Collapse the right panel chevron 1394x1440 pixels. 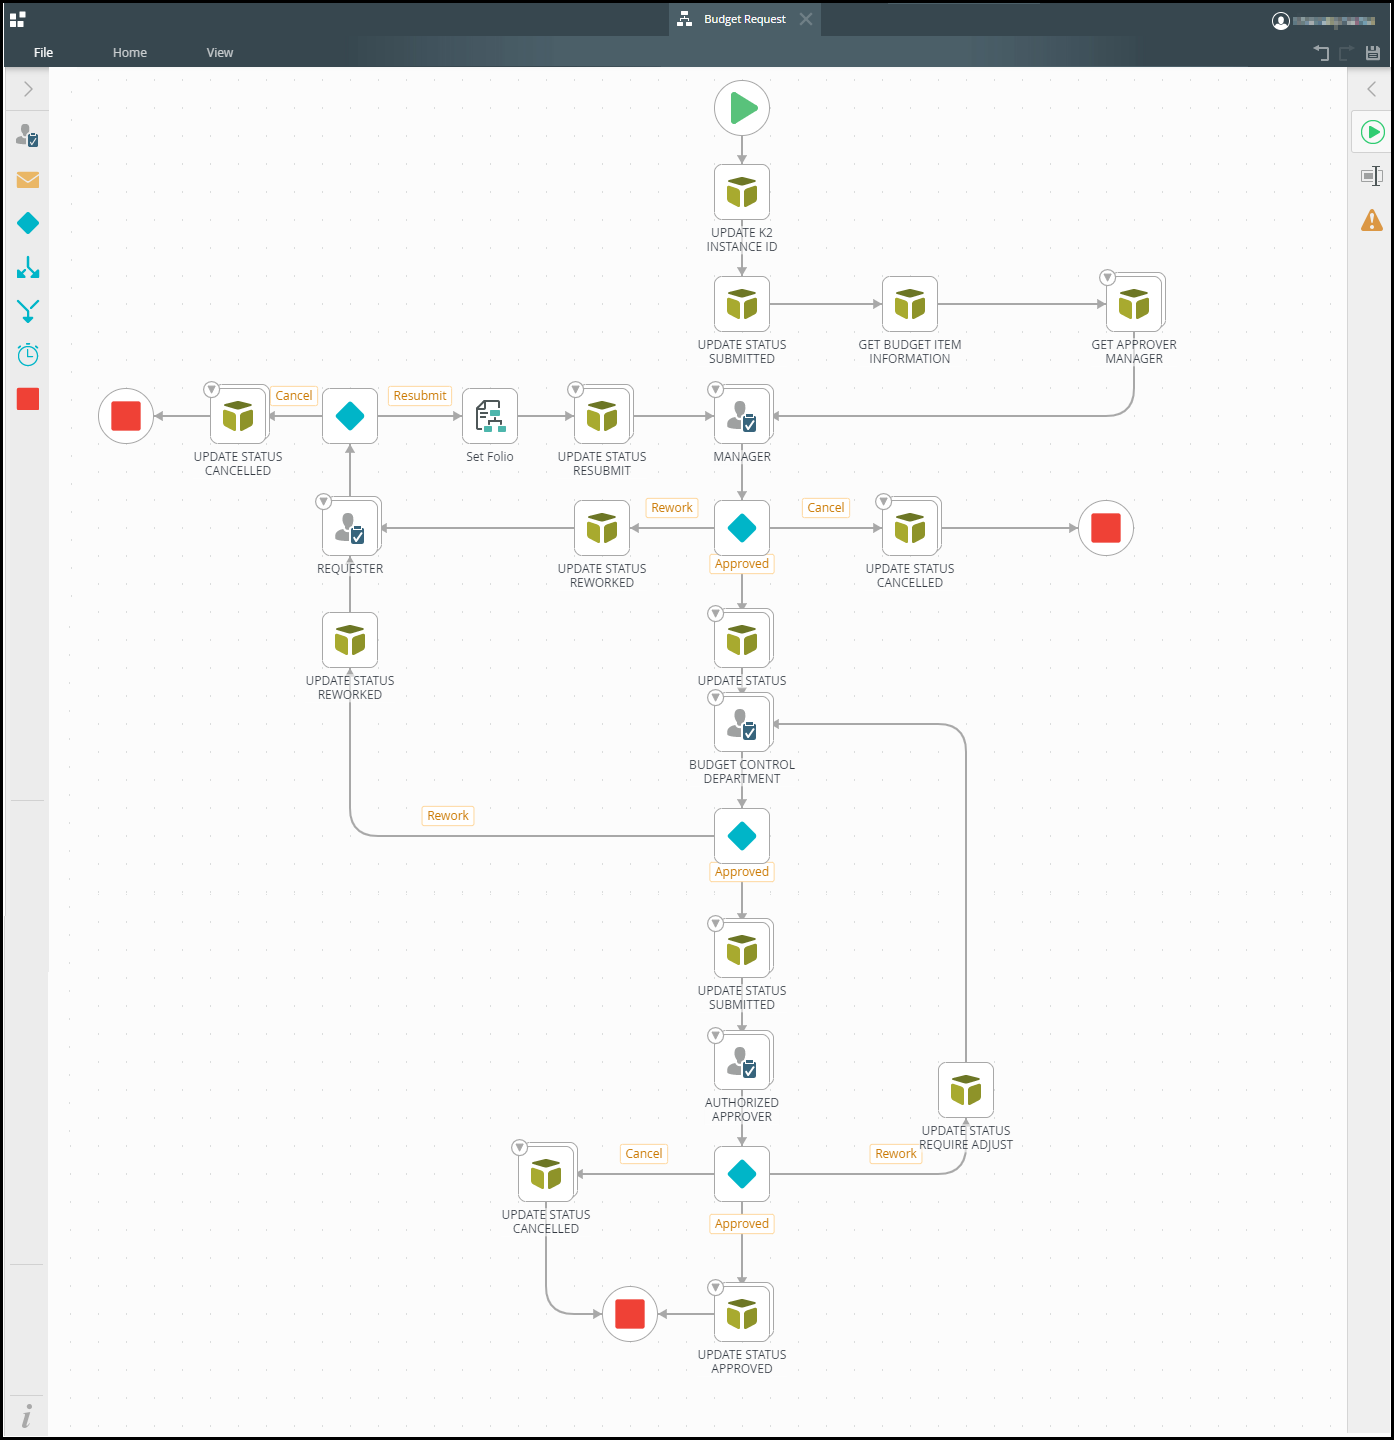[x=1372, y=89]
